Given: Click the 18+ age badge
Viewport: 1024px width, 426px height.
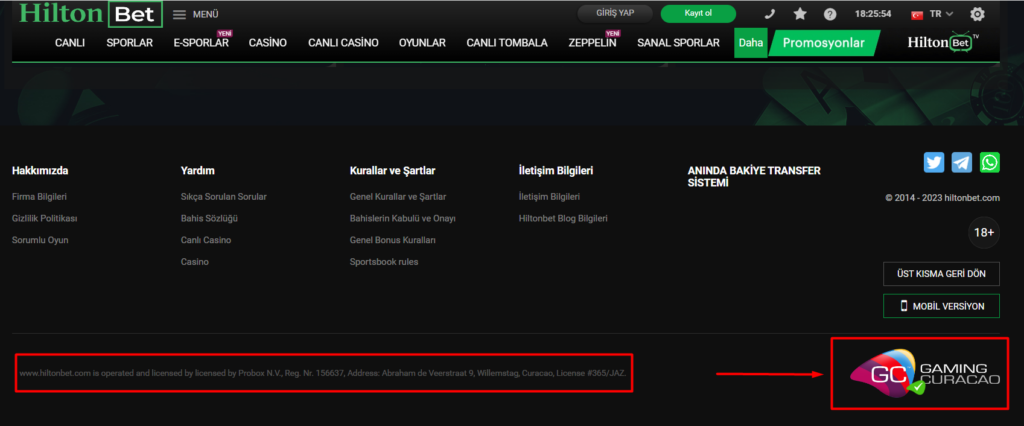Looking at the screenshot, I should [x=984, y=233].
